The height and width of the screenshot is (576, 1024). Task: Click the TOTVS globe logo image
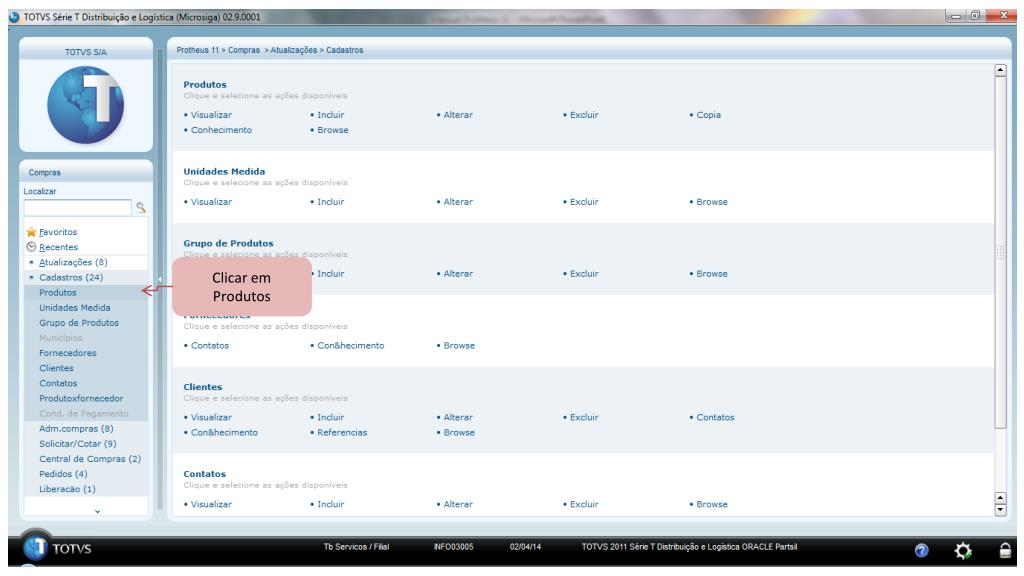click(x=86, y=104)
